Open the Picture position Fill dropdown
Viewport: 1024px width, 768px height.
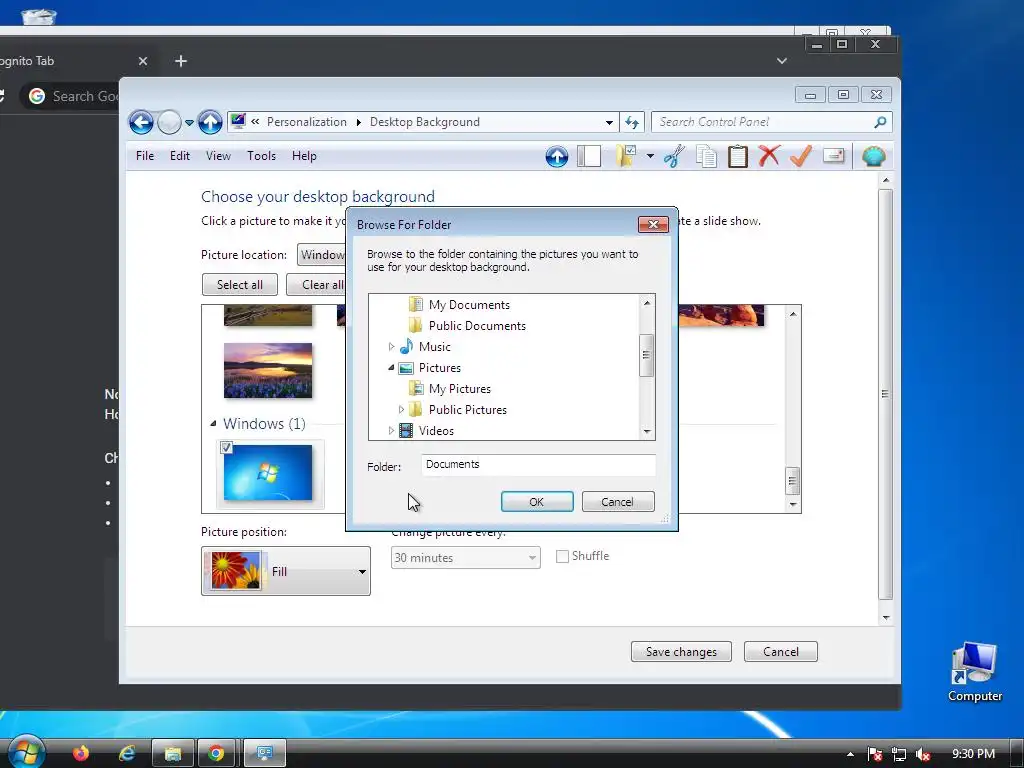pos(286,571)
